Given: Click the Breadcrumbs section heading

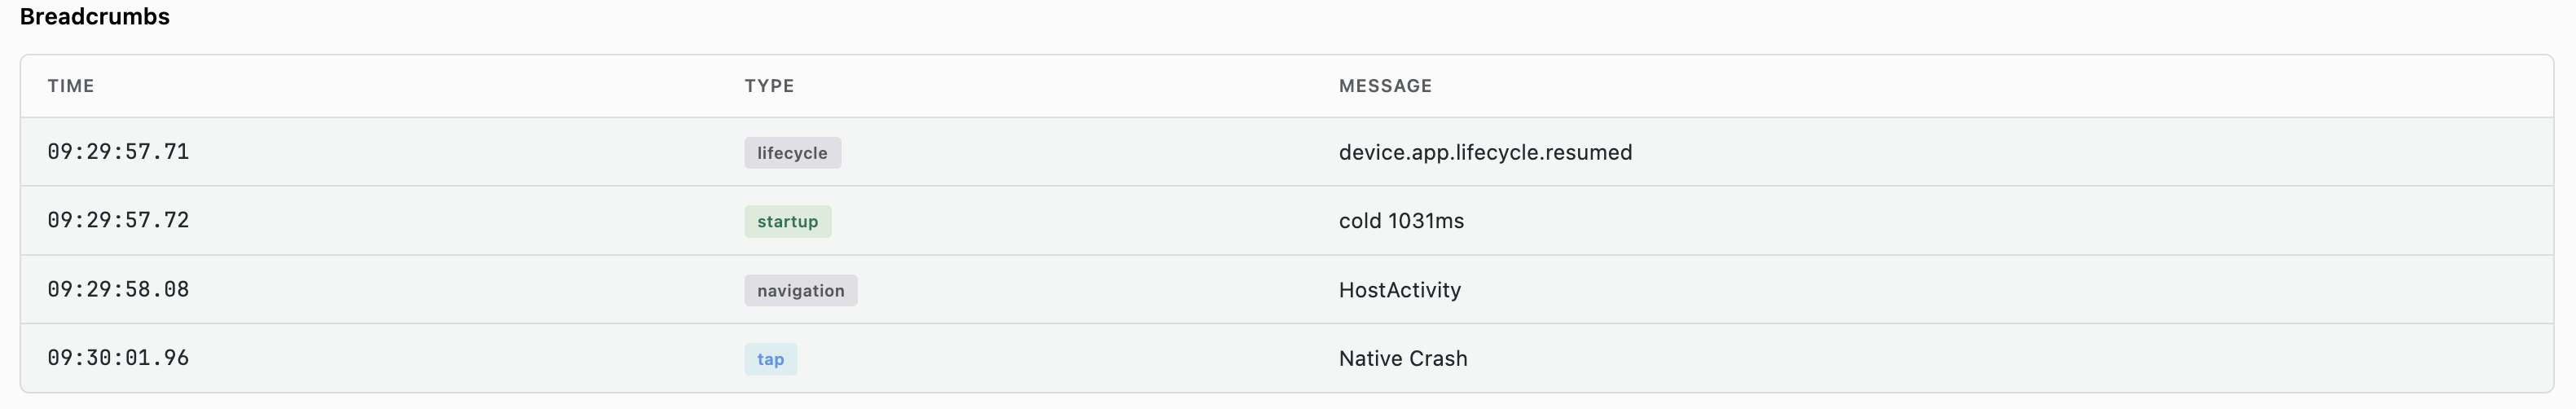Looking at the screenshot, I should click(95, 17).
